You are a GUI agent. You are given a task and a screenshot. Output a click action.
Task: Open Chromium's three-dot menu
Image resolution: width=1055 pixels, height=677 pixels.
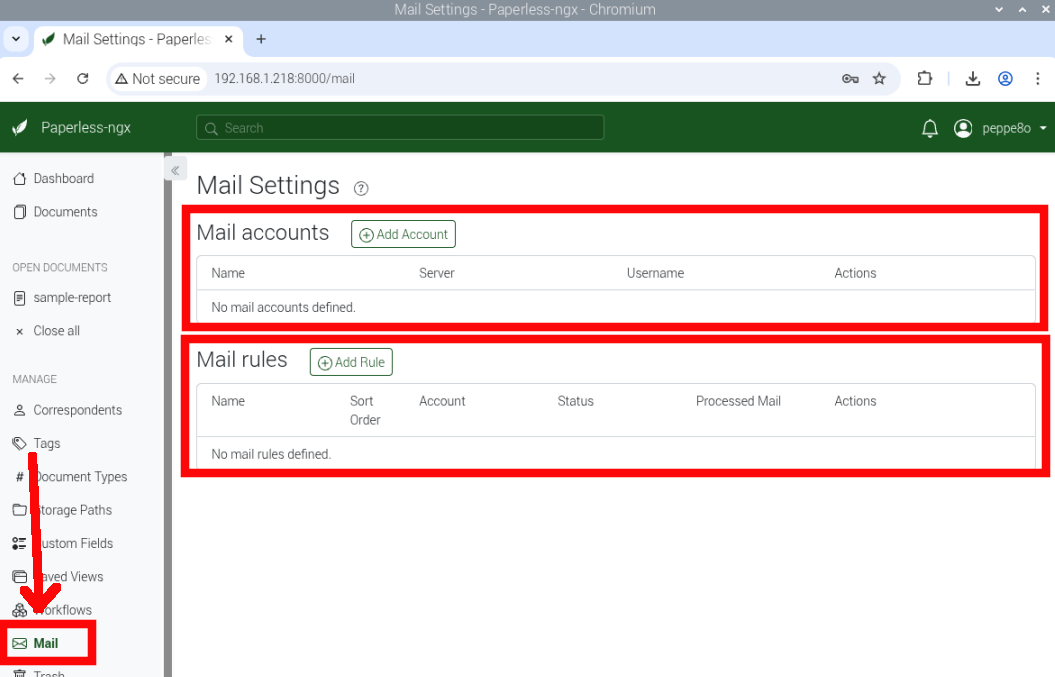[x=1039, y=78]
